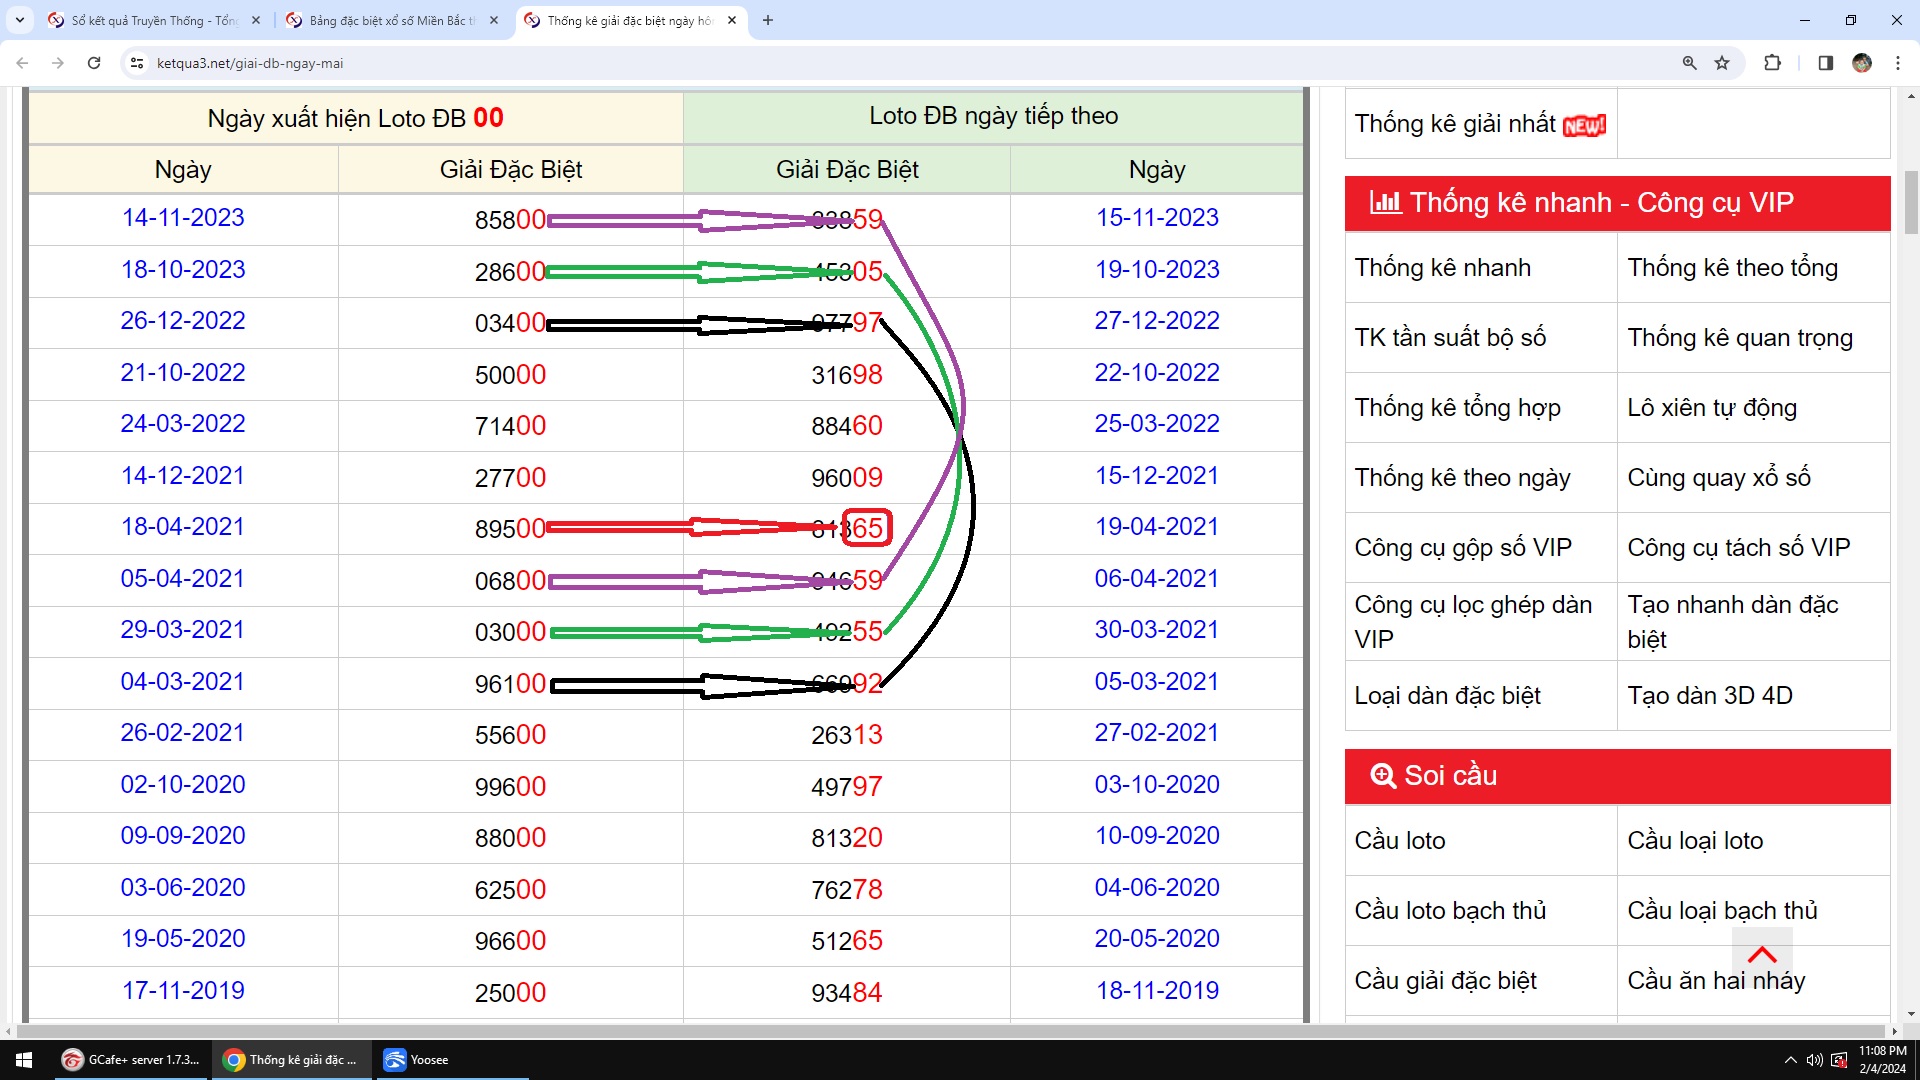Click the bookmark star icon
Image resolution: width=1920 pixels, height=1080 pixels.
tap(1722, 63)
